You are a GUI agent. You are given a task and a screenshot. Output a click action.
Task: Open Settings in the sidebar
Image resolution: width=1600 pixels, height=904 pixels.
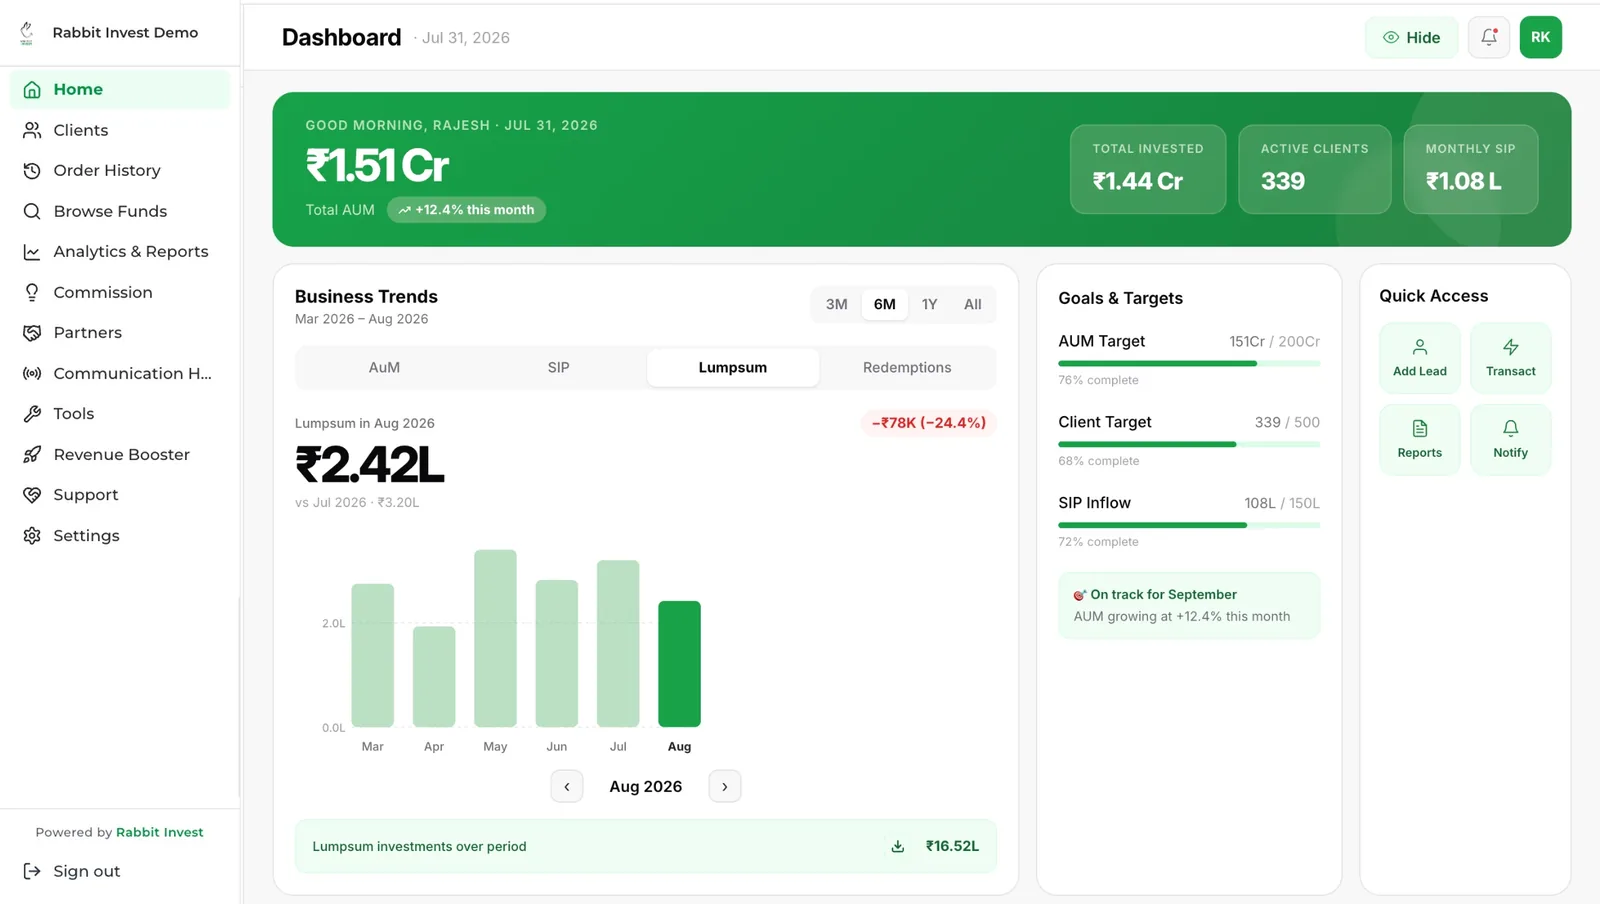pyautogui.click(x=120, y=535)
